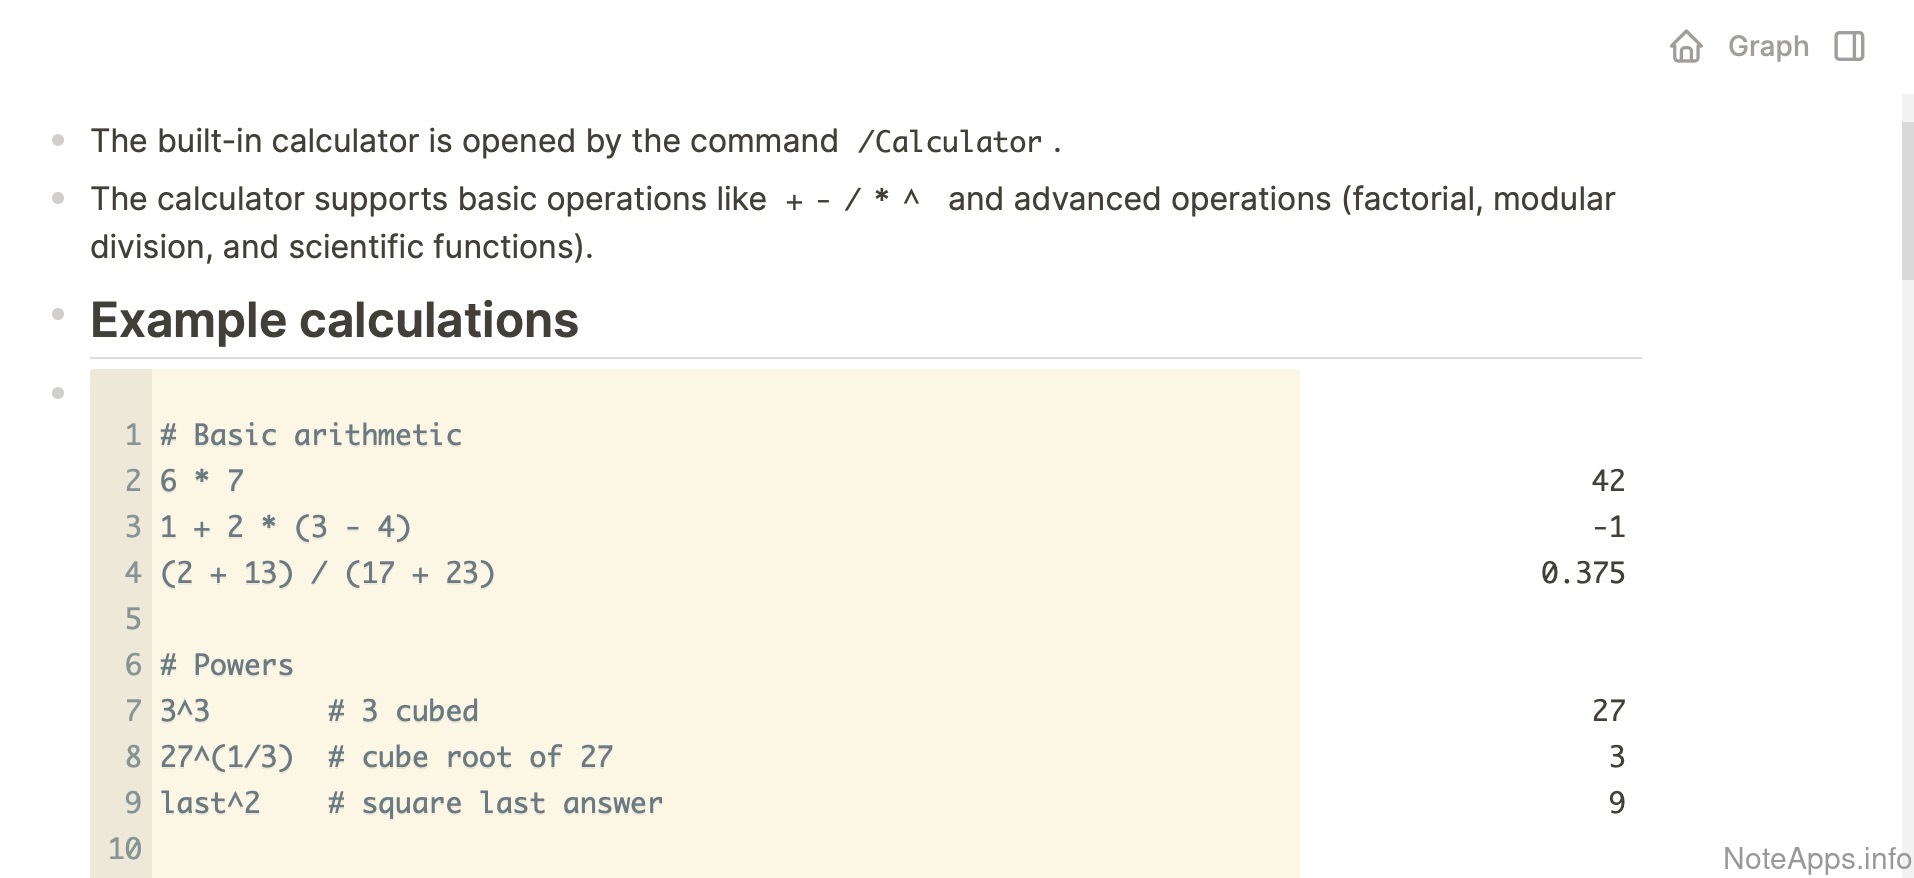Click the 'last^2' expression line
Screen dimensions: 1914x878
click(x=210, y=803)
